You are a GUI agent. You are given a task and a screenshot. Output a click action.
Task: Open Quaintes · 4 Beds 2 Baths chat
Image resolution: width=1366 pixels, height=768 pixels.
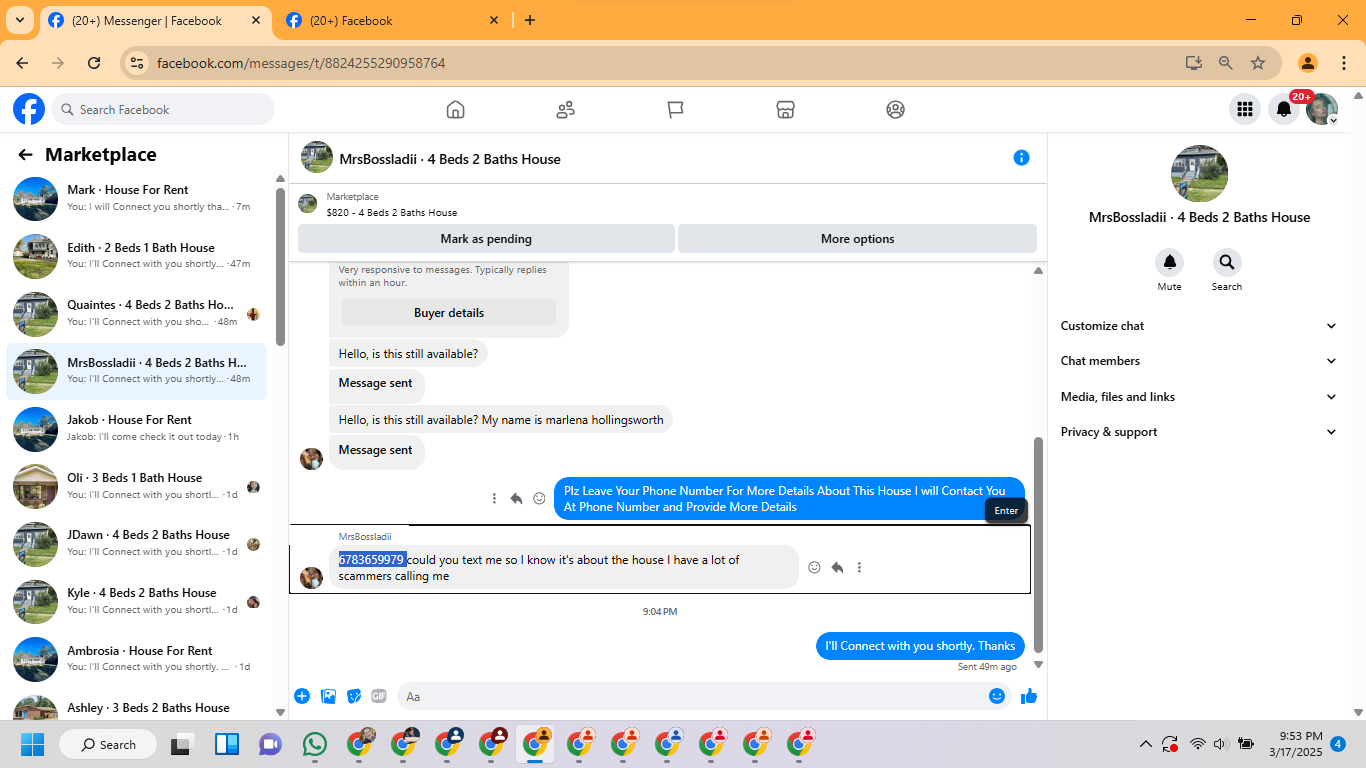137,313
